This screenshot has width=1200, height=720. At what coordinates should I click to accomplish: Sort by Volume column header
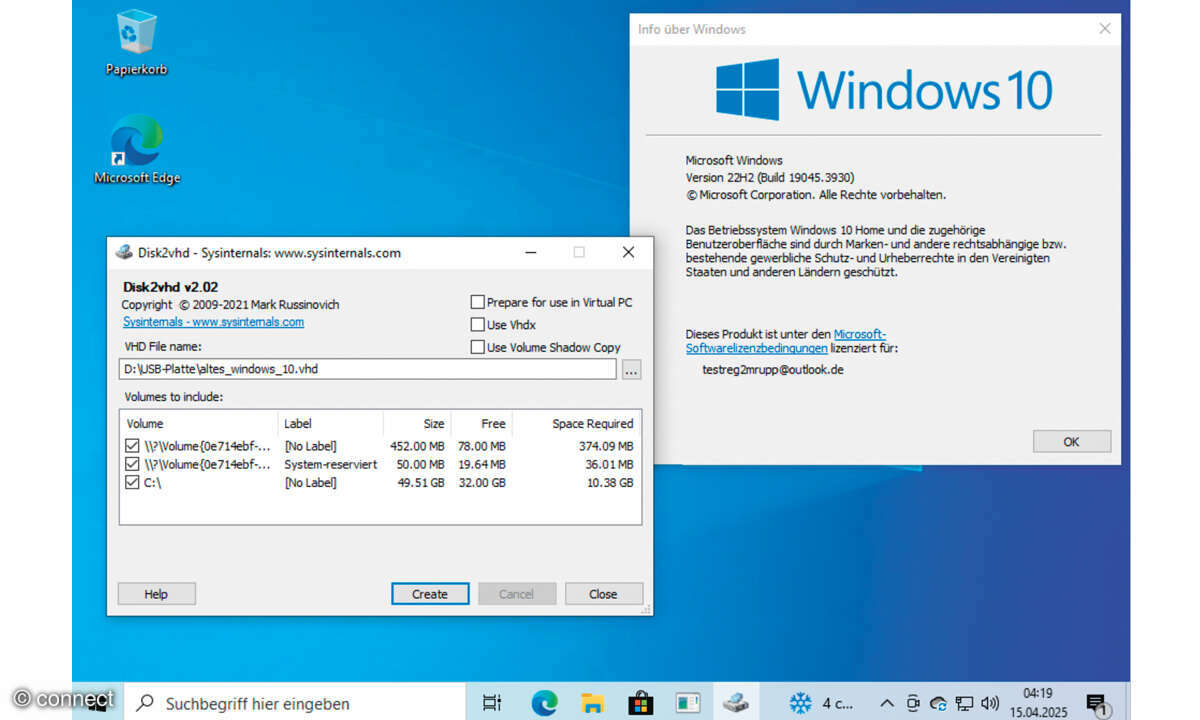(199, 423)
